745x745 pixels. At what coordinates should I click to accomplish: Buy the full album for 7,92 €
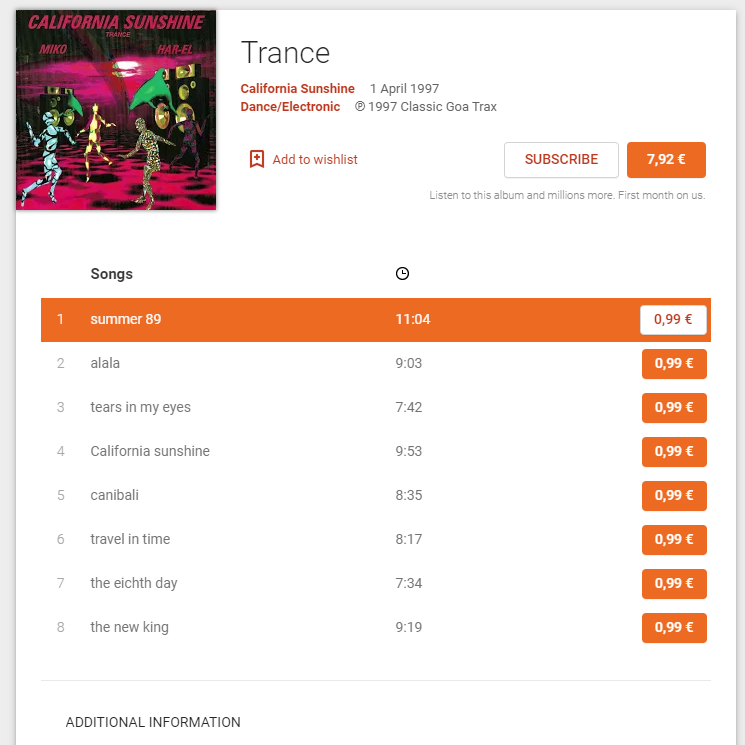coord(666,160)
